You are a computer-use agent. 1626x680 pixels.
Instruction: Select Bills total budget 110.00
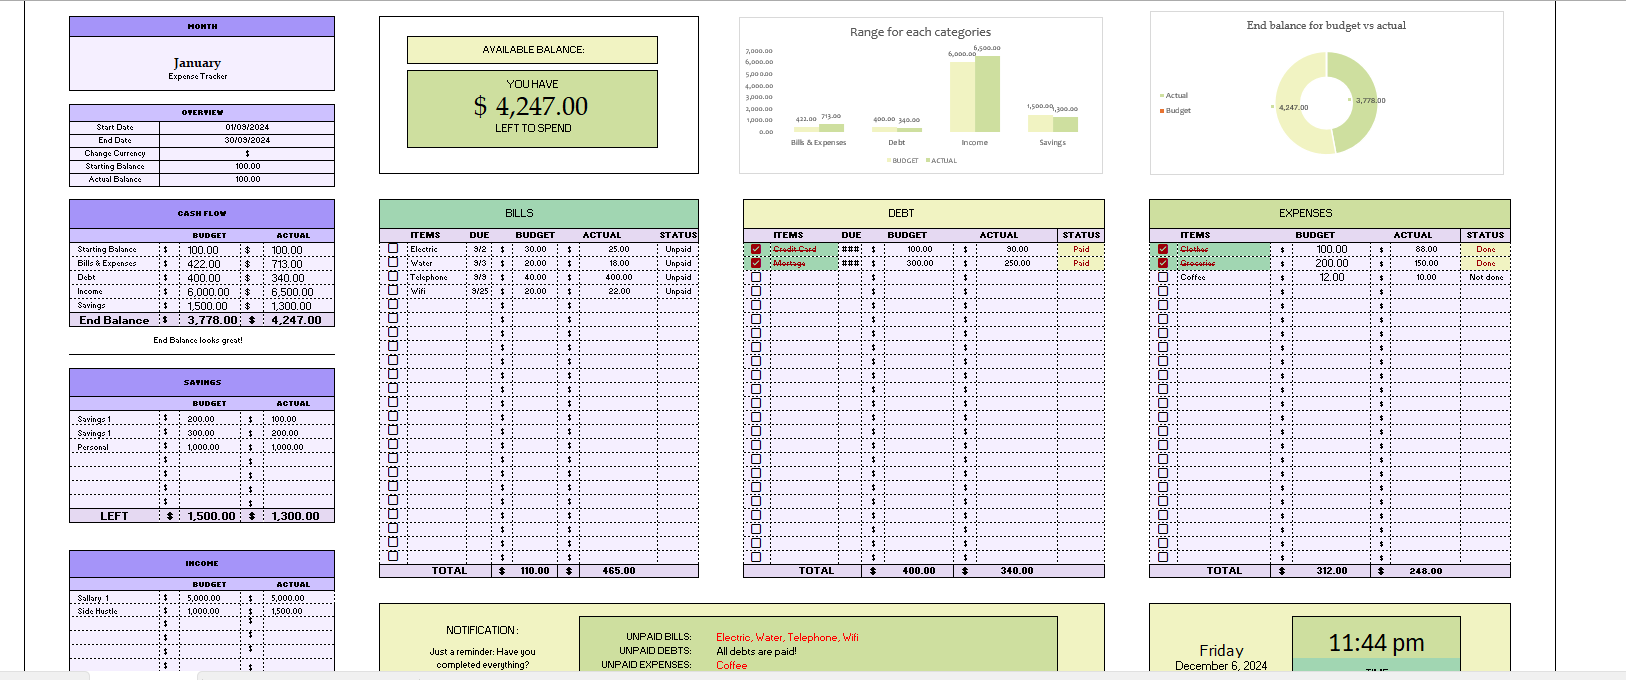click(535, 571)
